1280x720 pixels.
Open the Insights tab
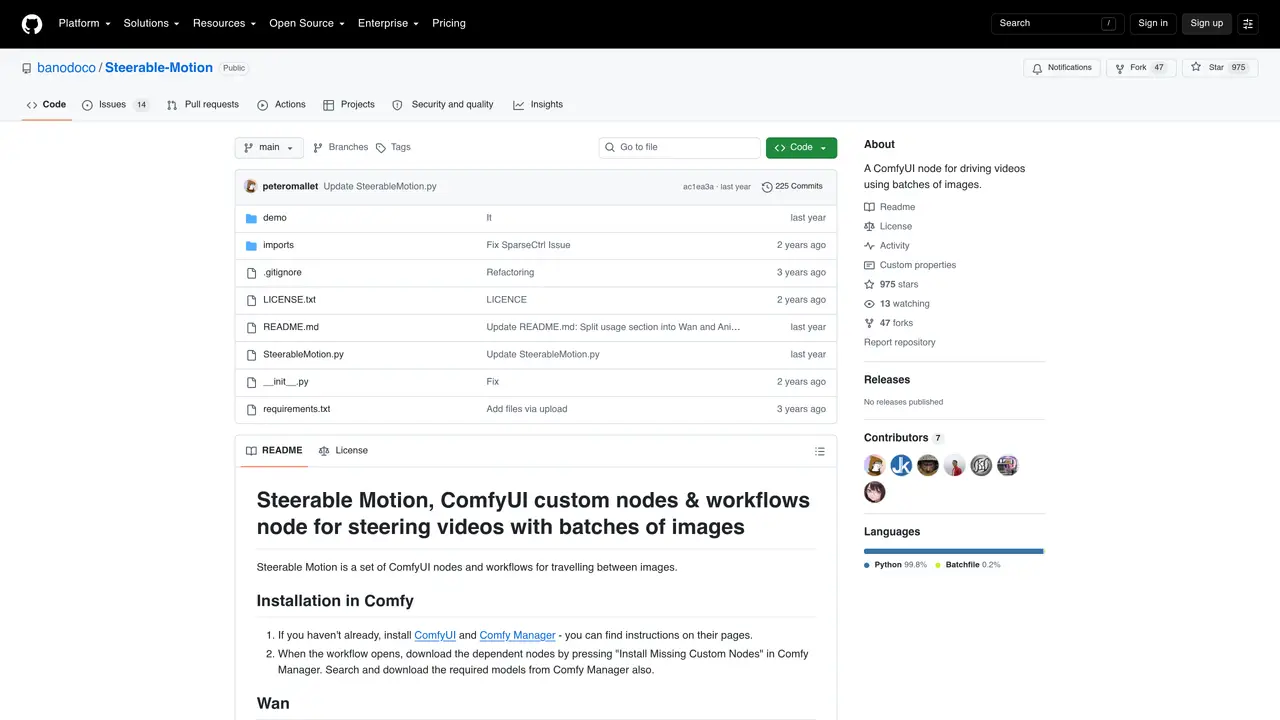click(x=538, y=105)
